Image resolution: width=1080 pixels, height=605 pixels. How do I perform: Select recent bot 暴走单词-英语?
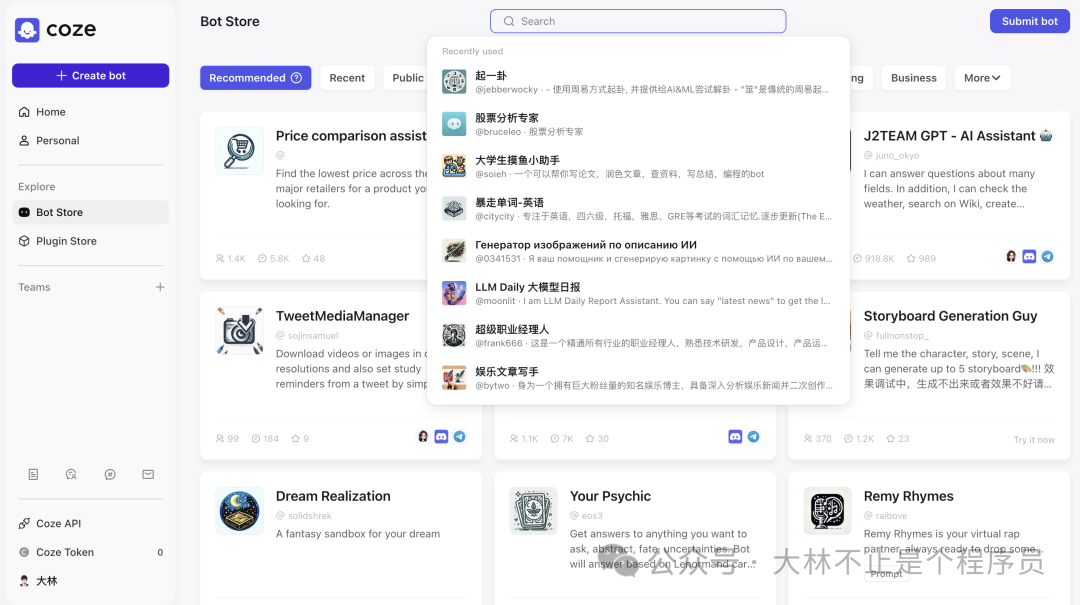638,209
